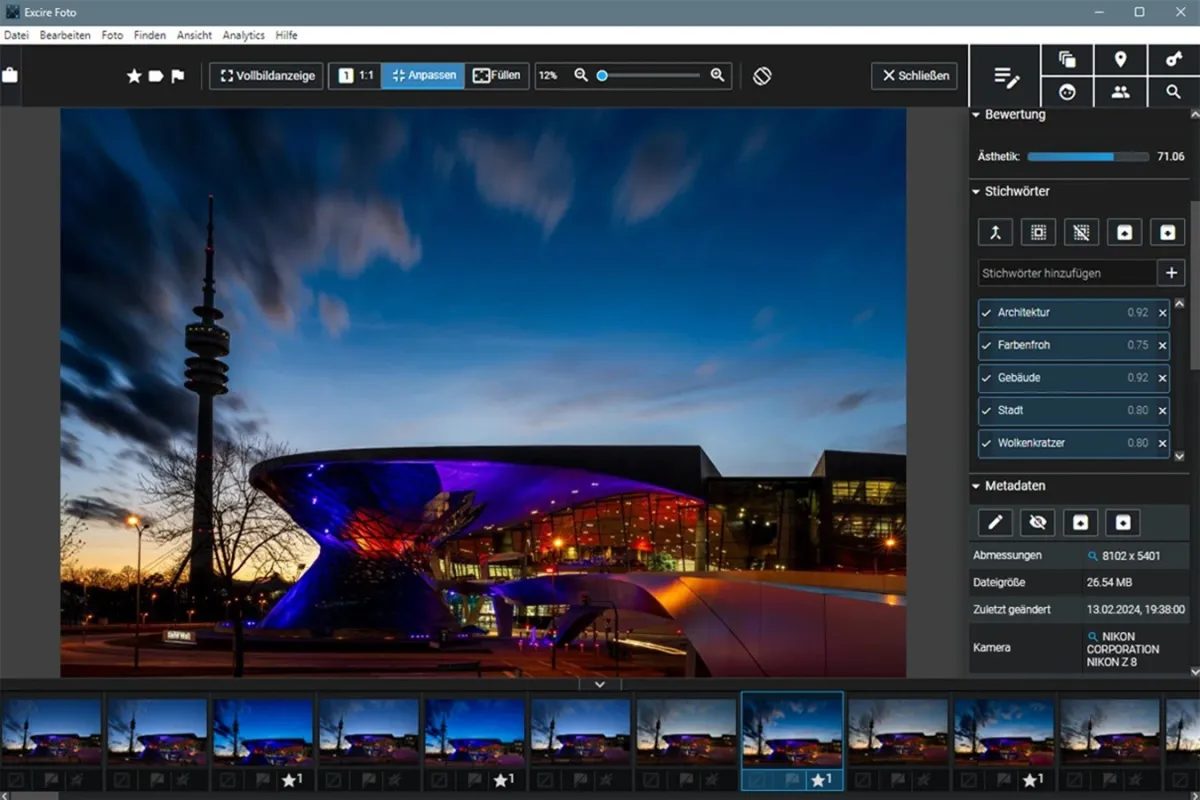Click the Schließen button
Image resolution: width=1200 pixels, height=800 pixels.
coord(914,76)
